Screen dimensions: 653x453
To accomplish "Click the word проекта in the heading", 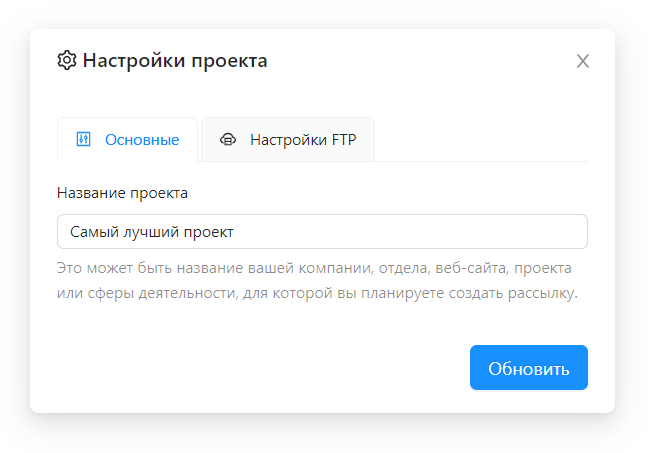I will [x=229, y=61].
